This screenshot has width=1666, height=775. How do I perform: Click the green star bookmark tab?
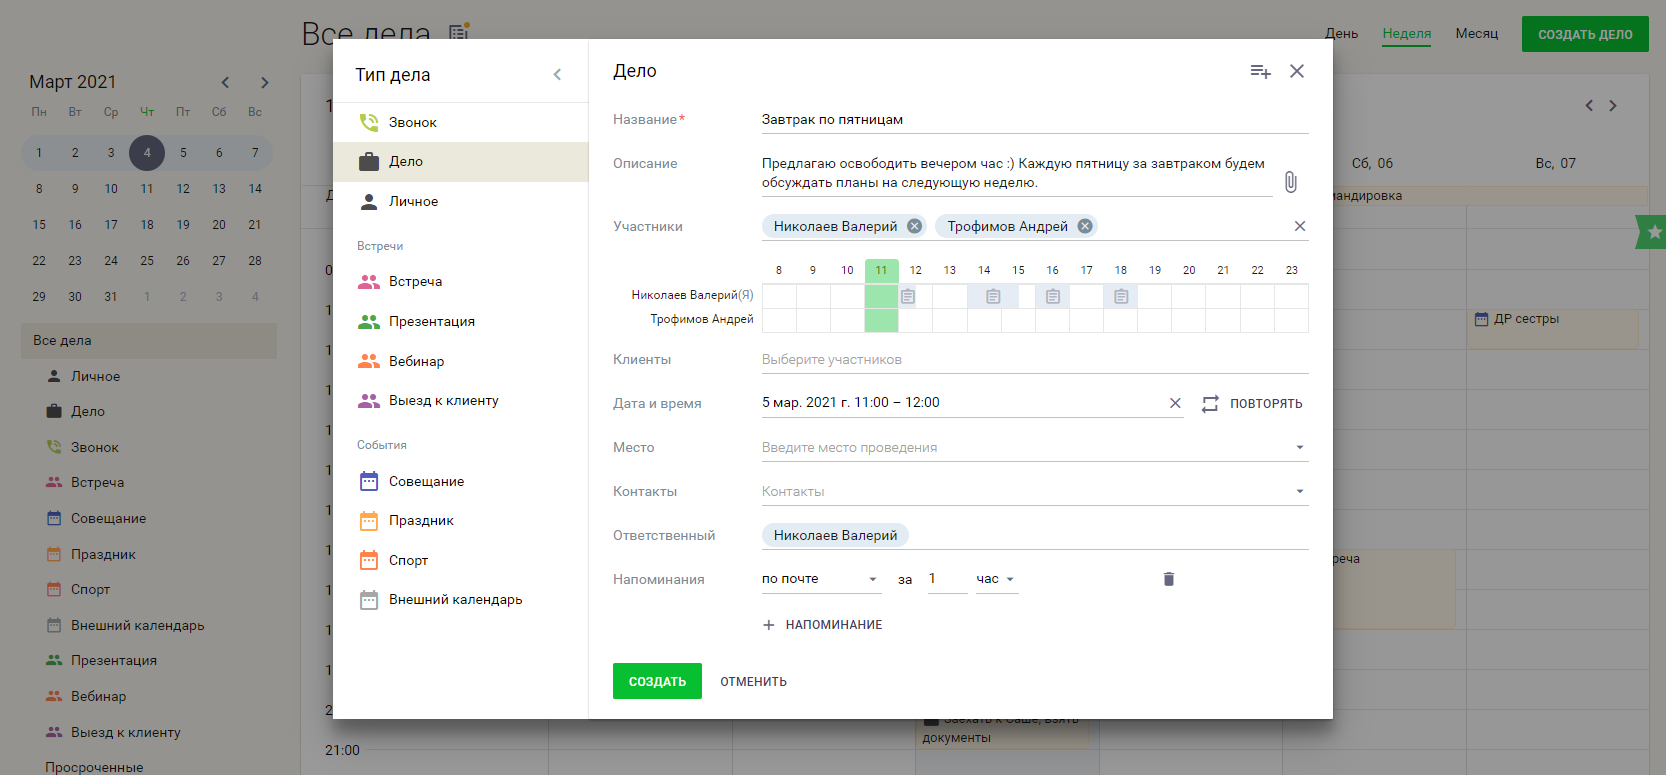(1652, 232)
